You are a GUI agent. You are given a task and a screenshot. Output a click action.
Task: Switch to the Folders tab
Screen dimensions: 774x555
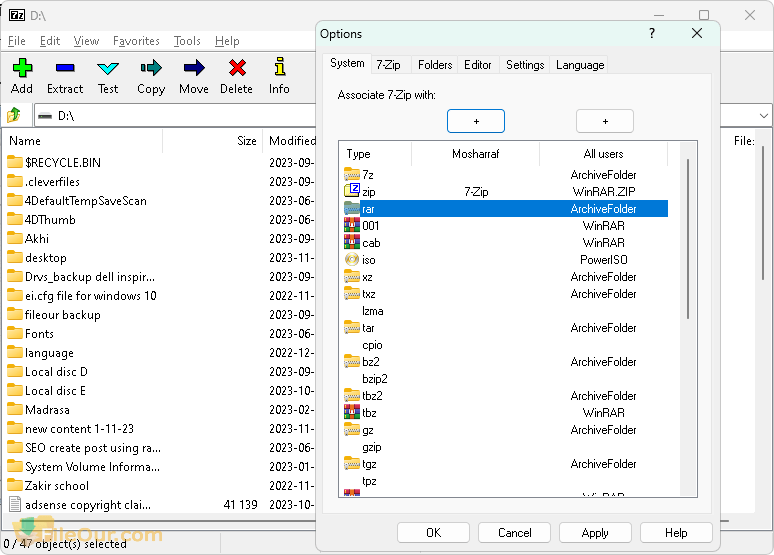pos(434,65)
